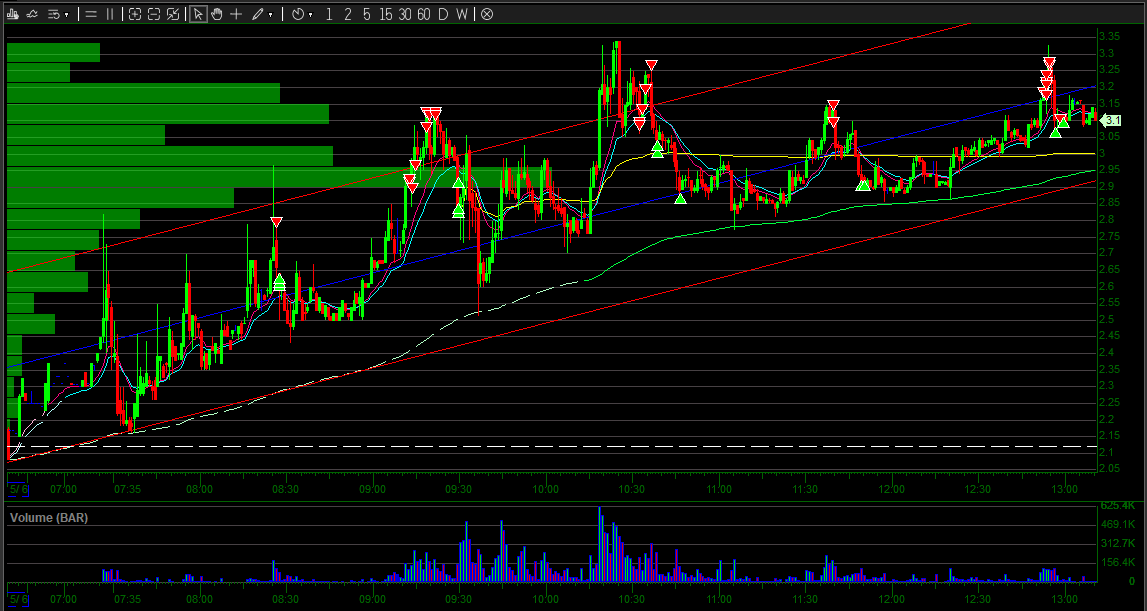The image size is (1147, 611).
Task: Click the red sell marker near 08:30
Action: point(276,222)
